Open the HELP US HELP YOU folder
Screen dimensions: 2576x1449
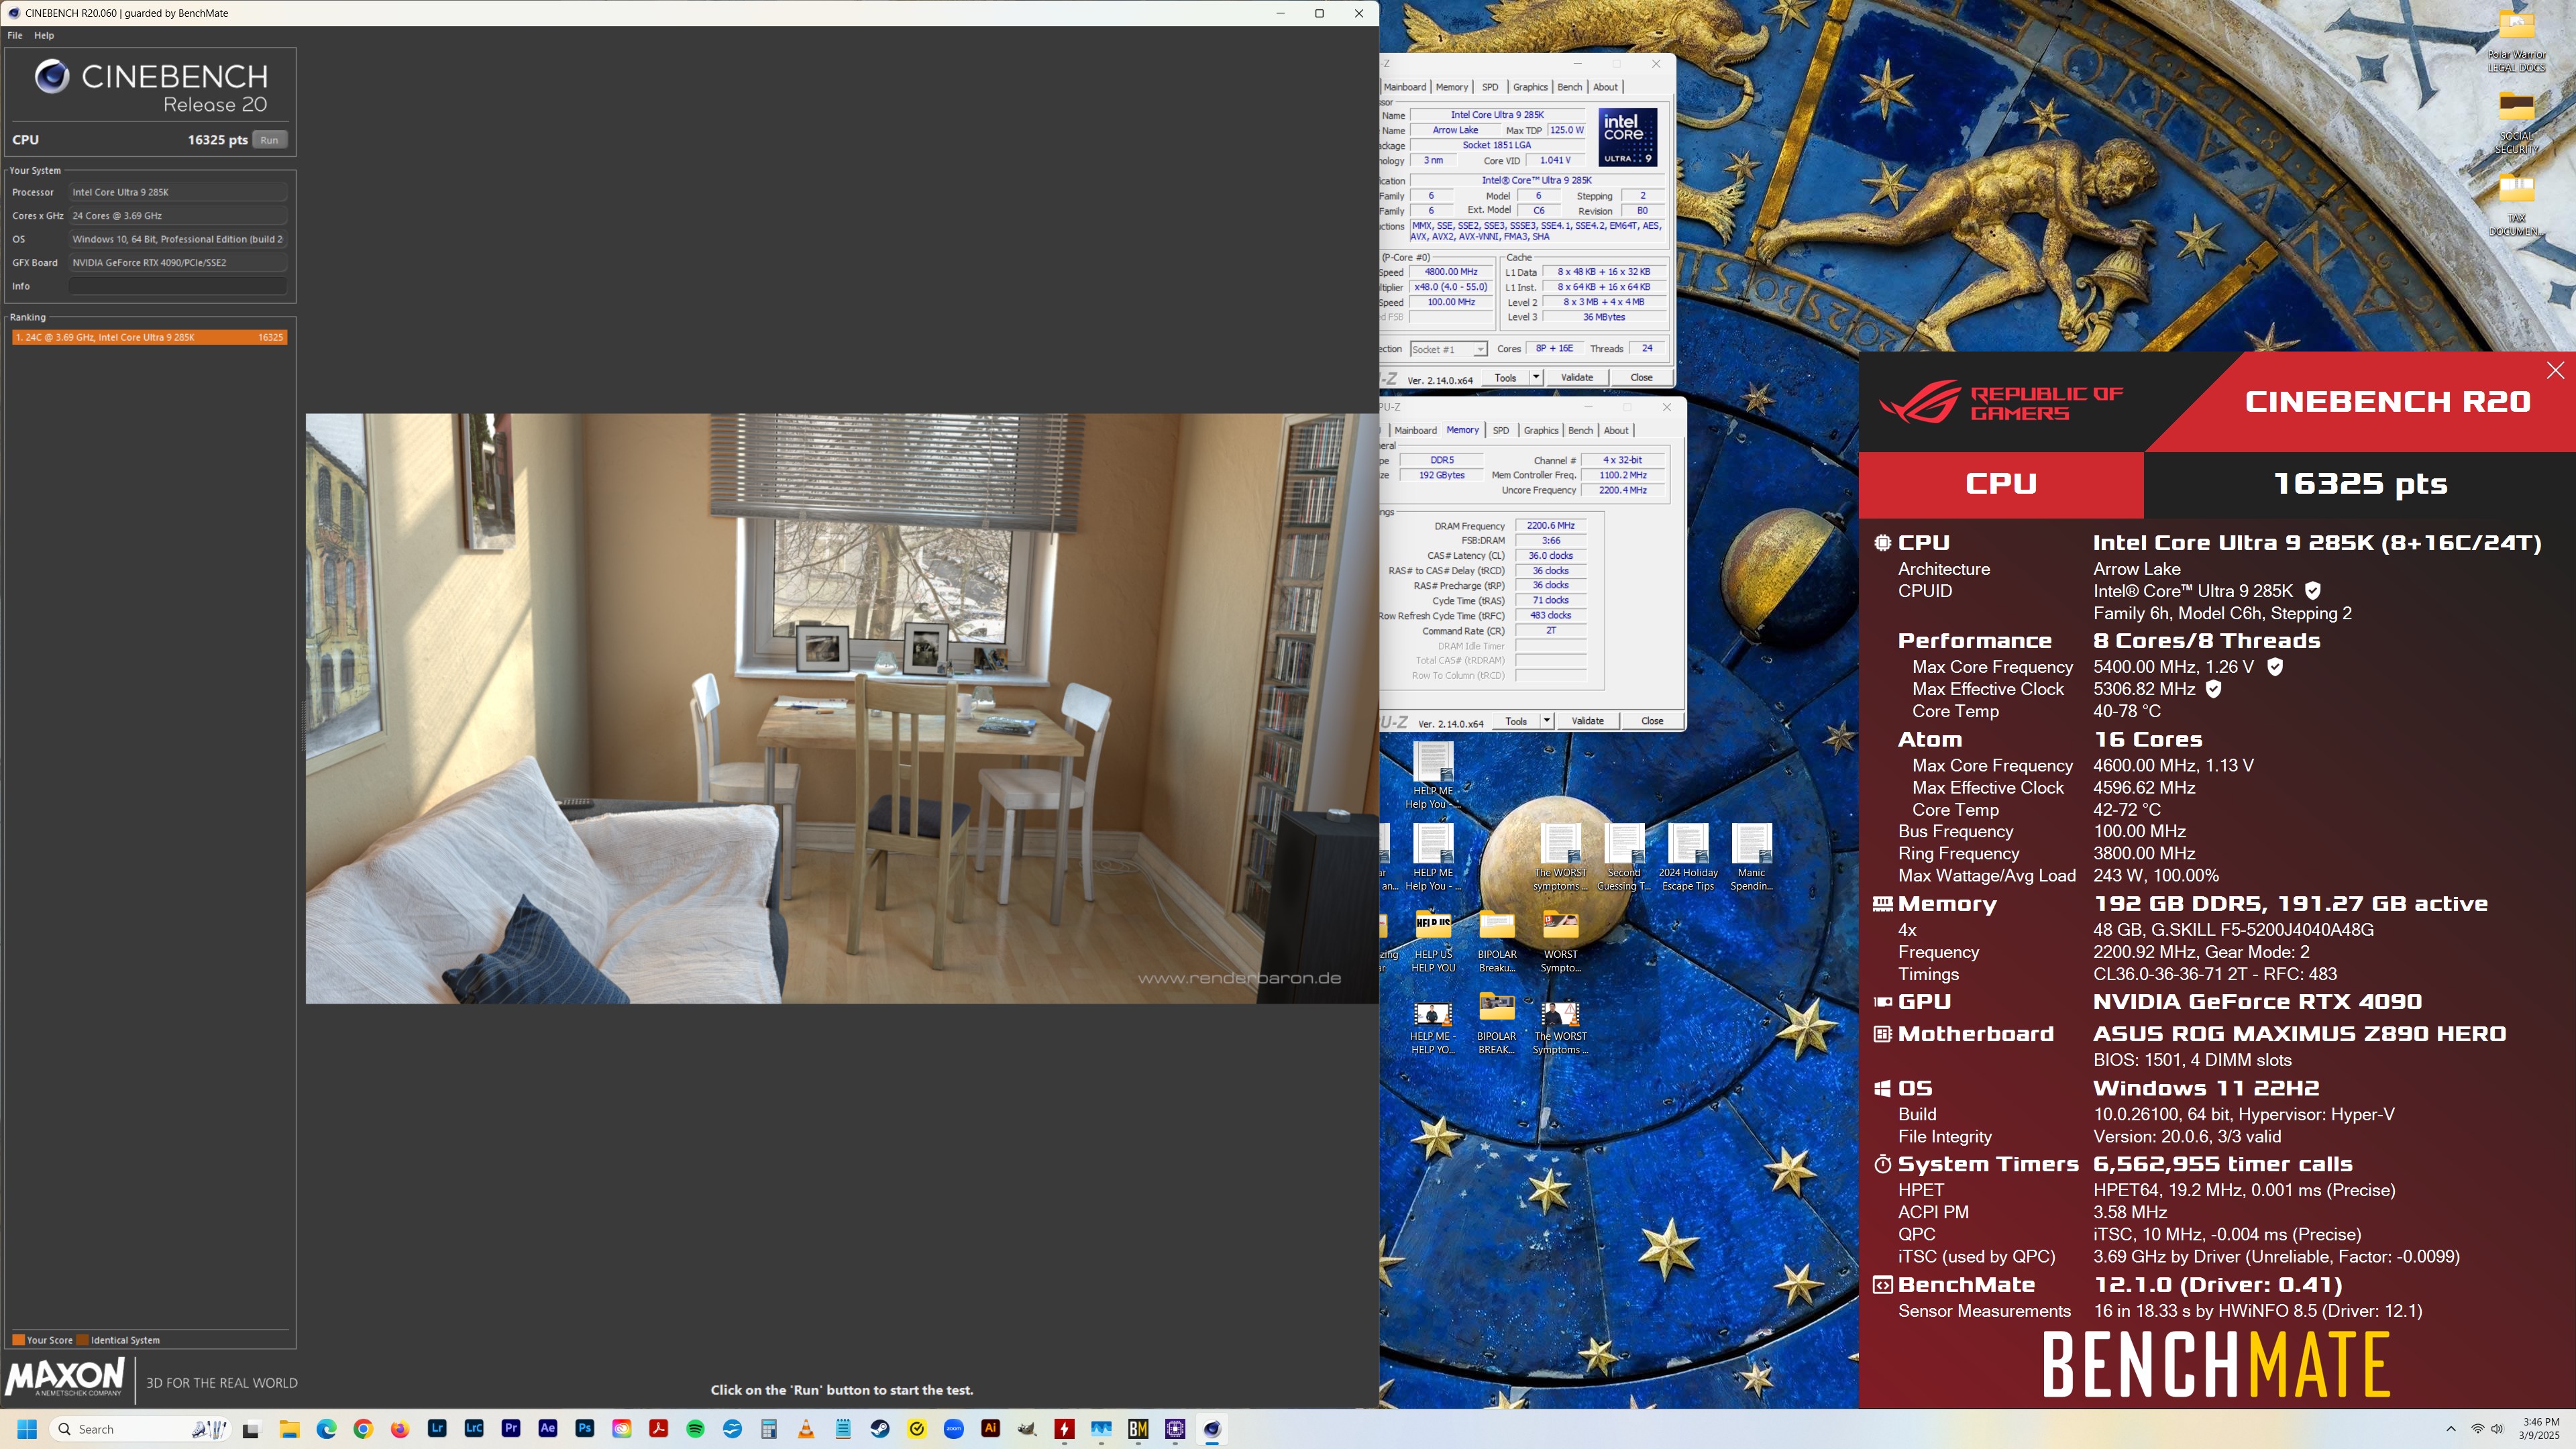[1433, 940]
